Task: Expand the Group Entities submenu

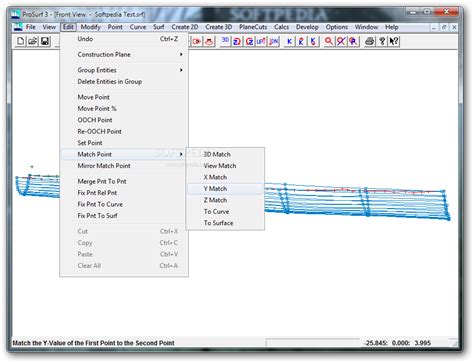Action: (x=124, y=70)
